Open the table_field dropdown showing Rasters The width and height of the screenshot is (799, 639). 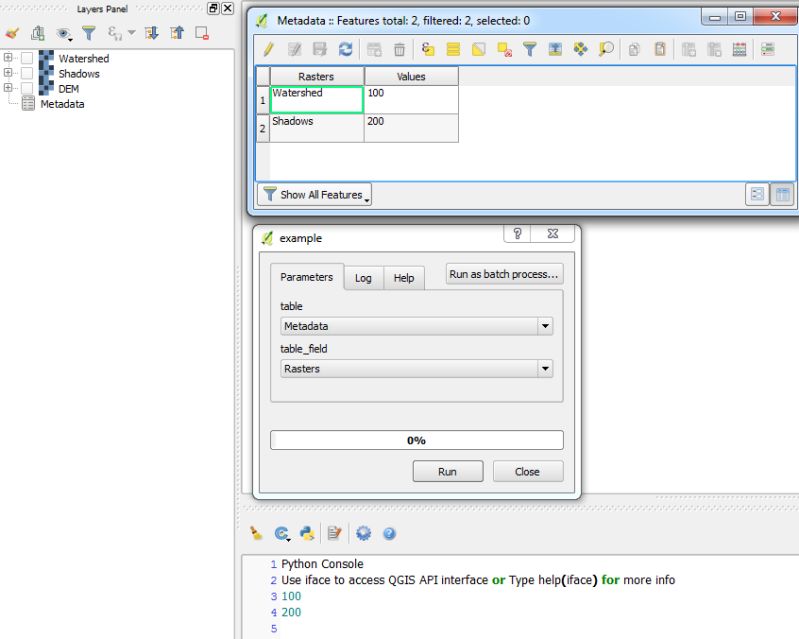416,368
